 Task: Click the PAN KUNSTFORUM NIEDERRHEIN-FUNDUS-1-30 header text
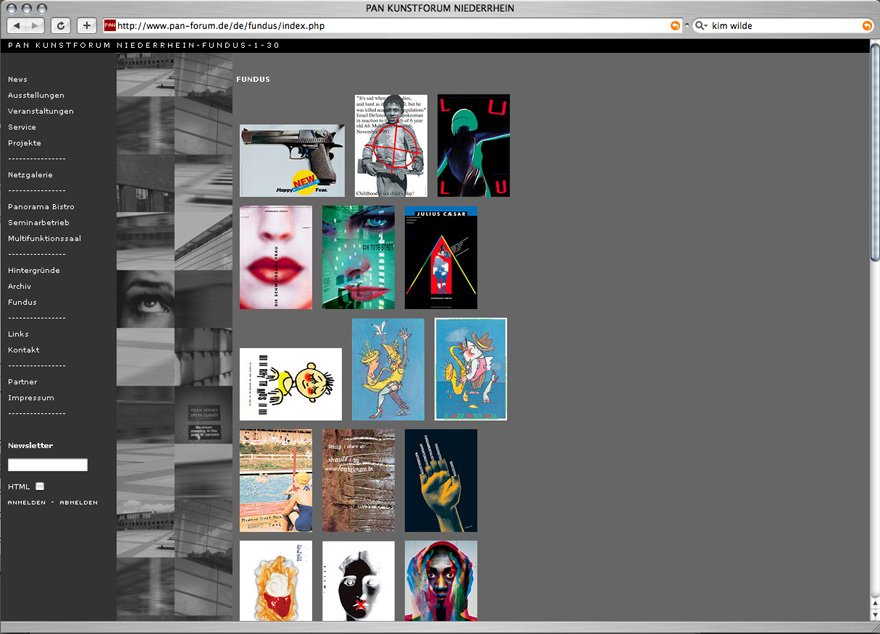tap(144, 45)
